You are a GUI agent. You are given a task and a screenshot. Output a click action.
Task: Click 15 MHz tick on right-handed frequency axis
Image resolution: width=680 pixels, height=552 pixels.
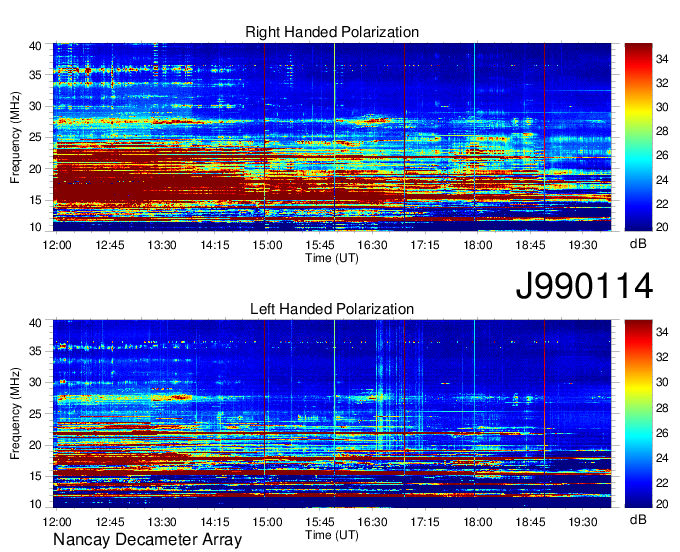point(35,200)
